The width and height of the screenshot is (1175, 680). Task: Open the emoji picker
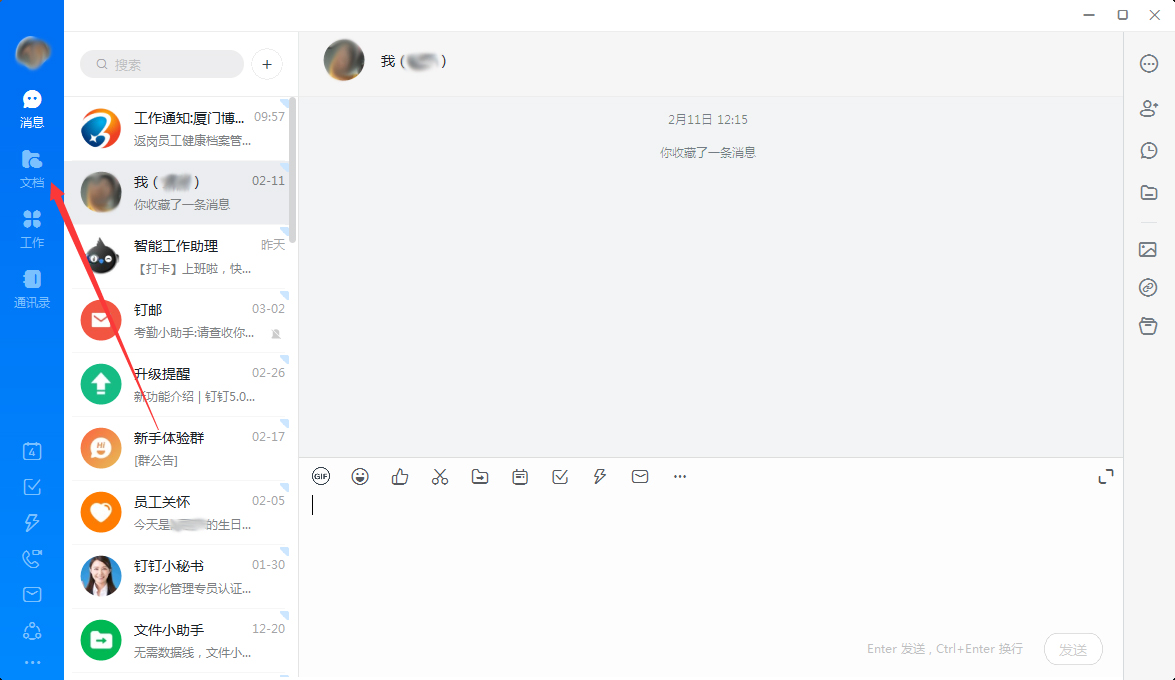pos(360,476)
